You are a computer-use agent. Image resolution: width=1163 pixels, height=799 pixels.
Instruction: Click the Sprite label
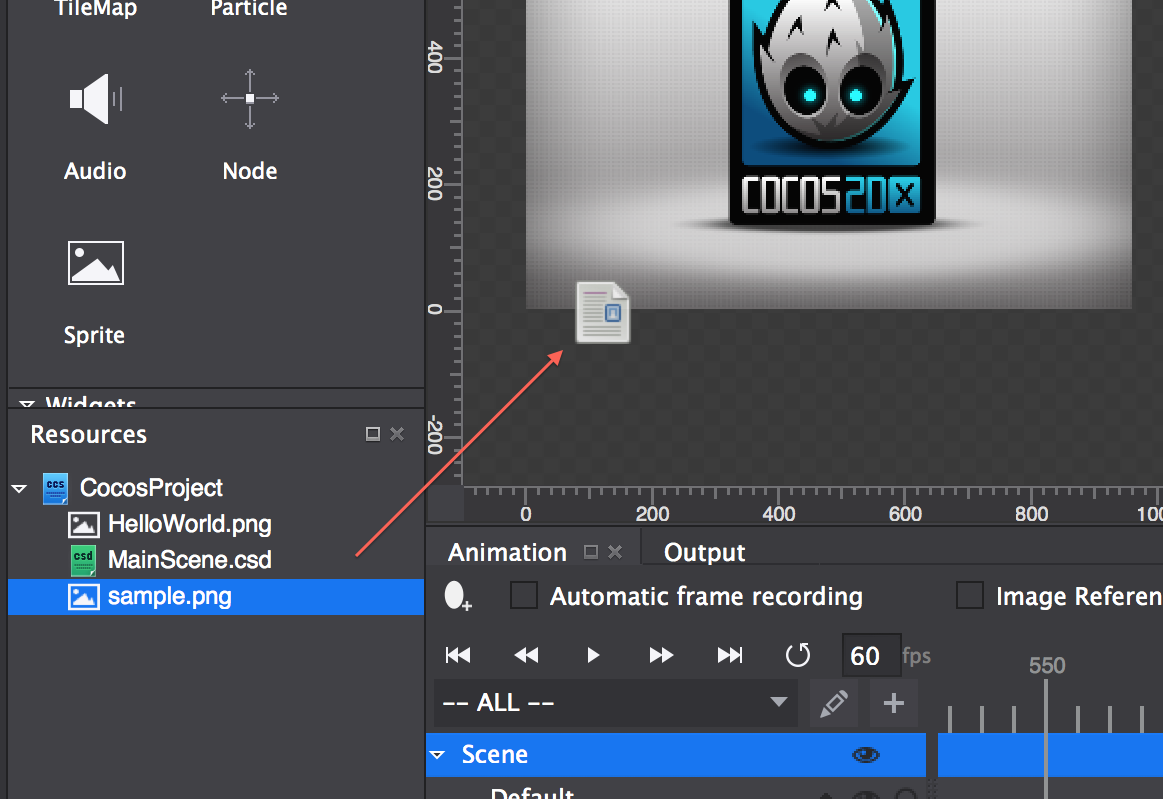coord(94,335)
